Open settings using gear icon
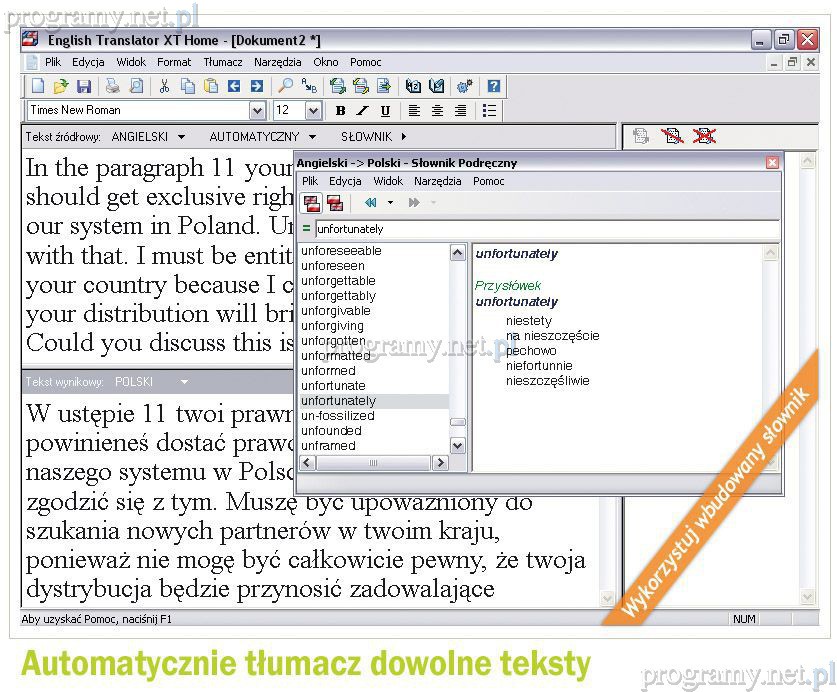 [x=465, y=87]
